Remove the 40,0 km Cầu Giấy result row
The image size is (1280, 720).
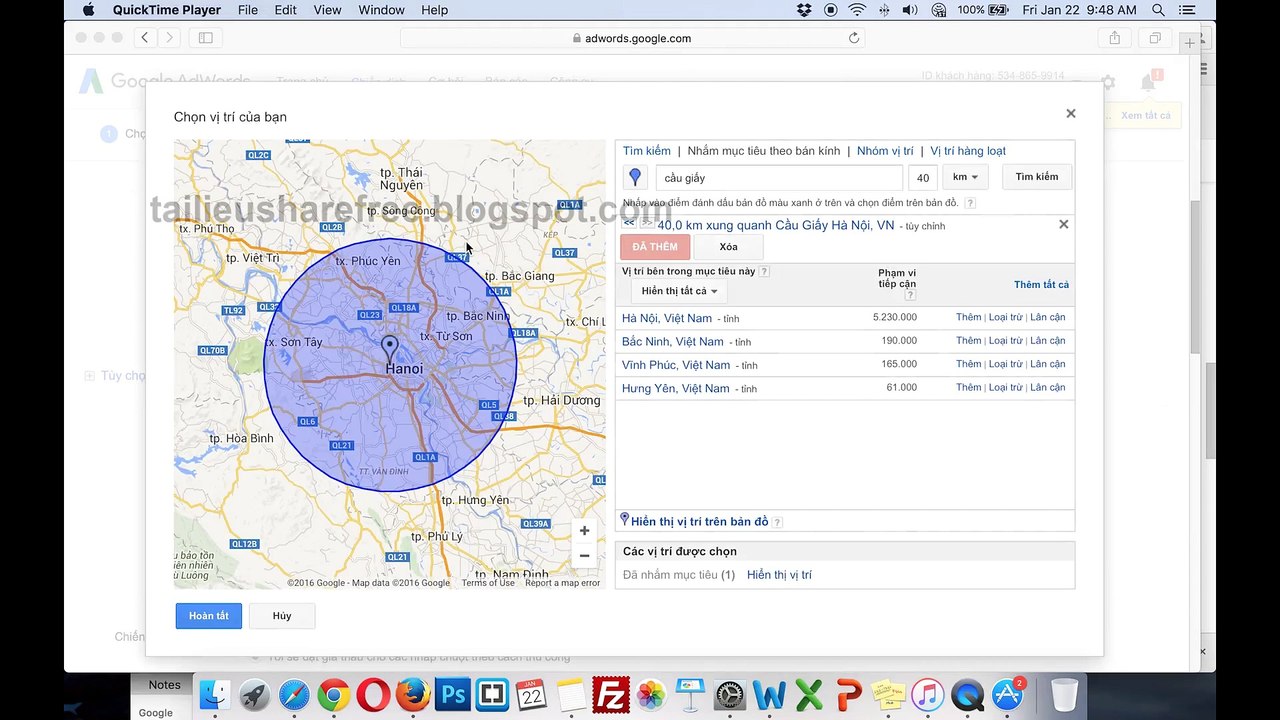tap(1064, 224)
